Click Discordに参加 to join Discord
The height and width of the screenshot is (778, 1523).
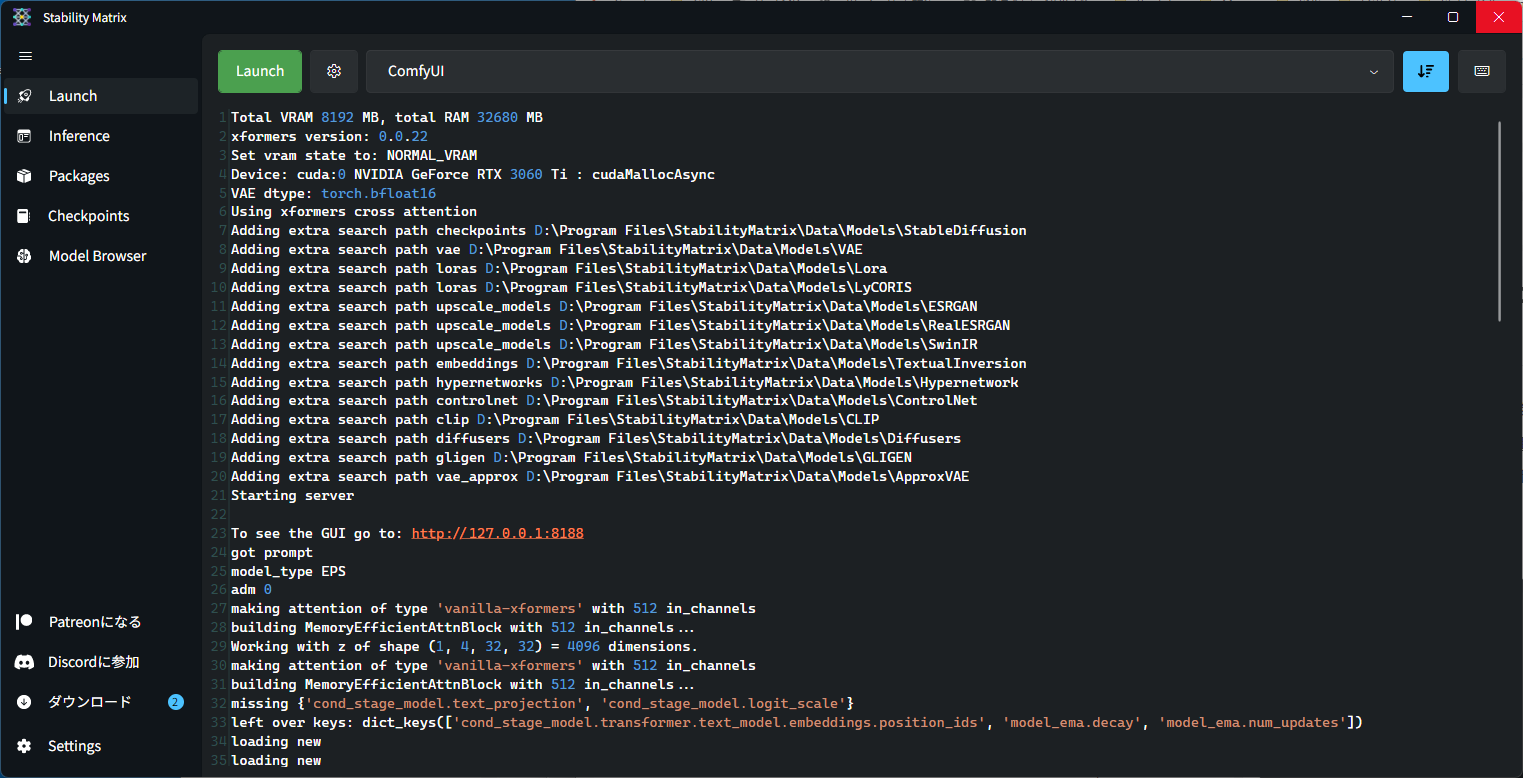coord(100,662)
